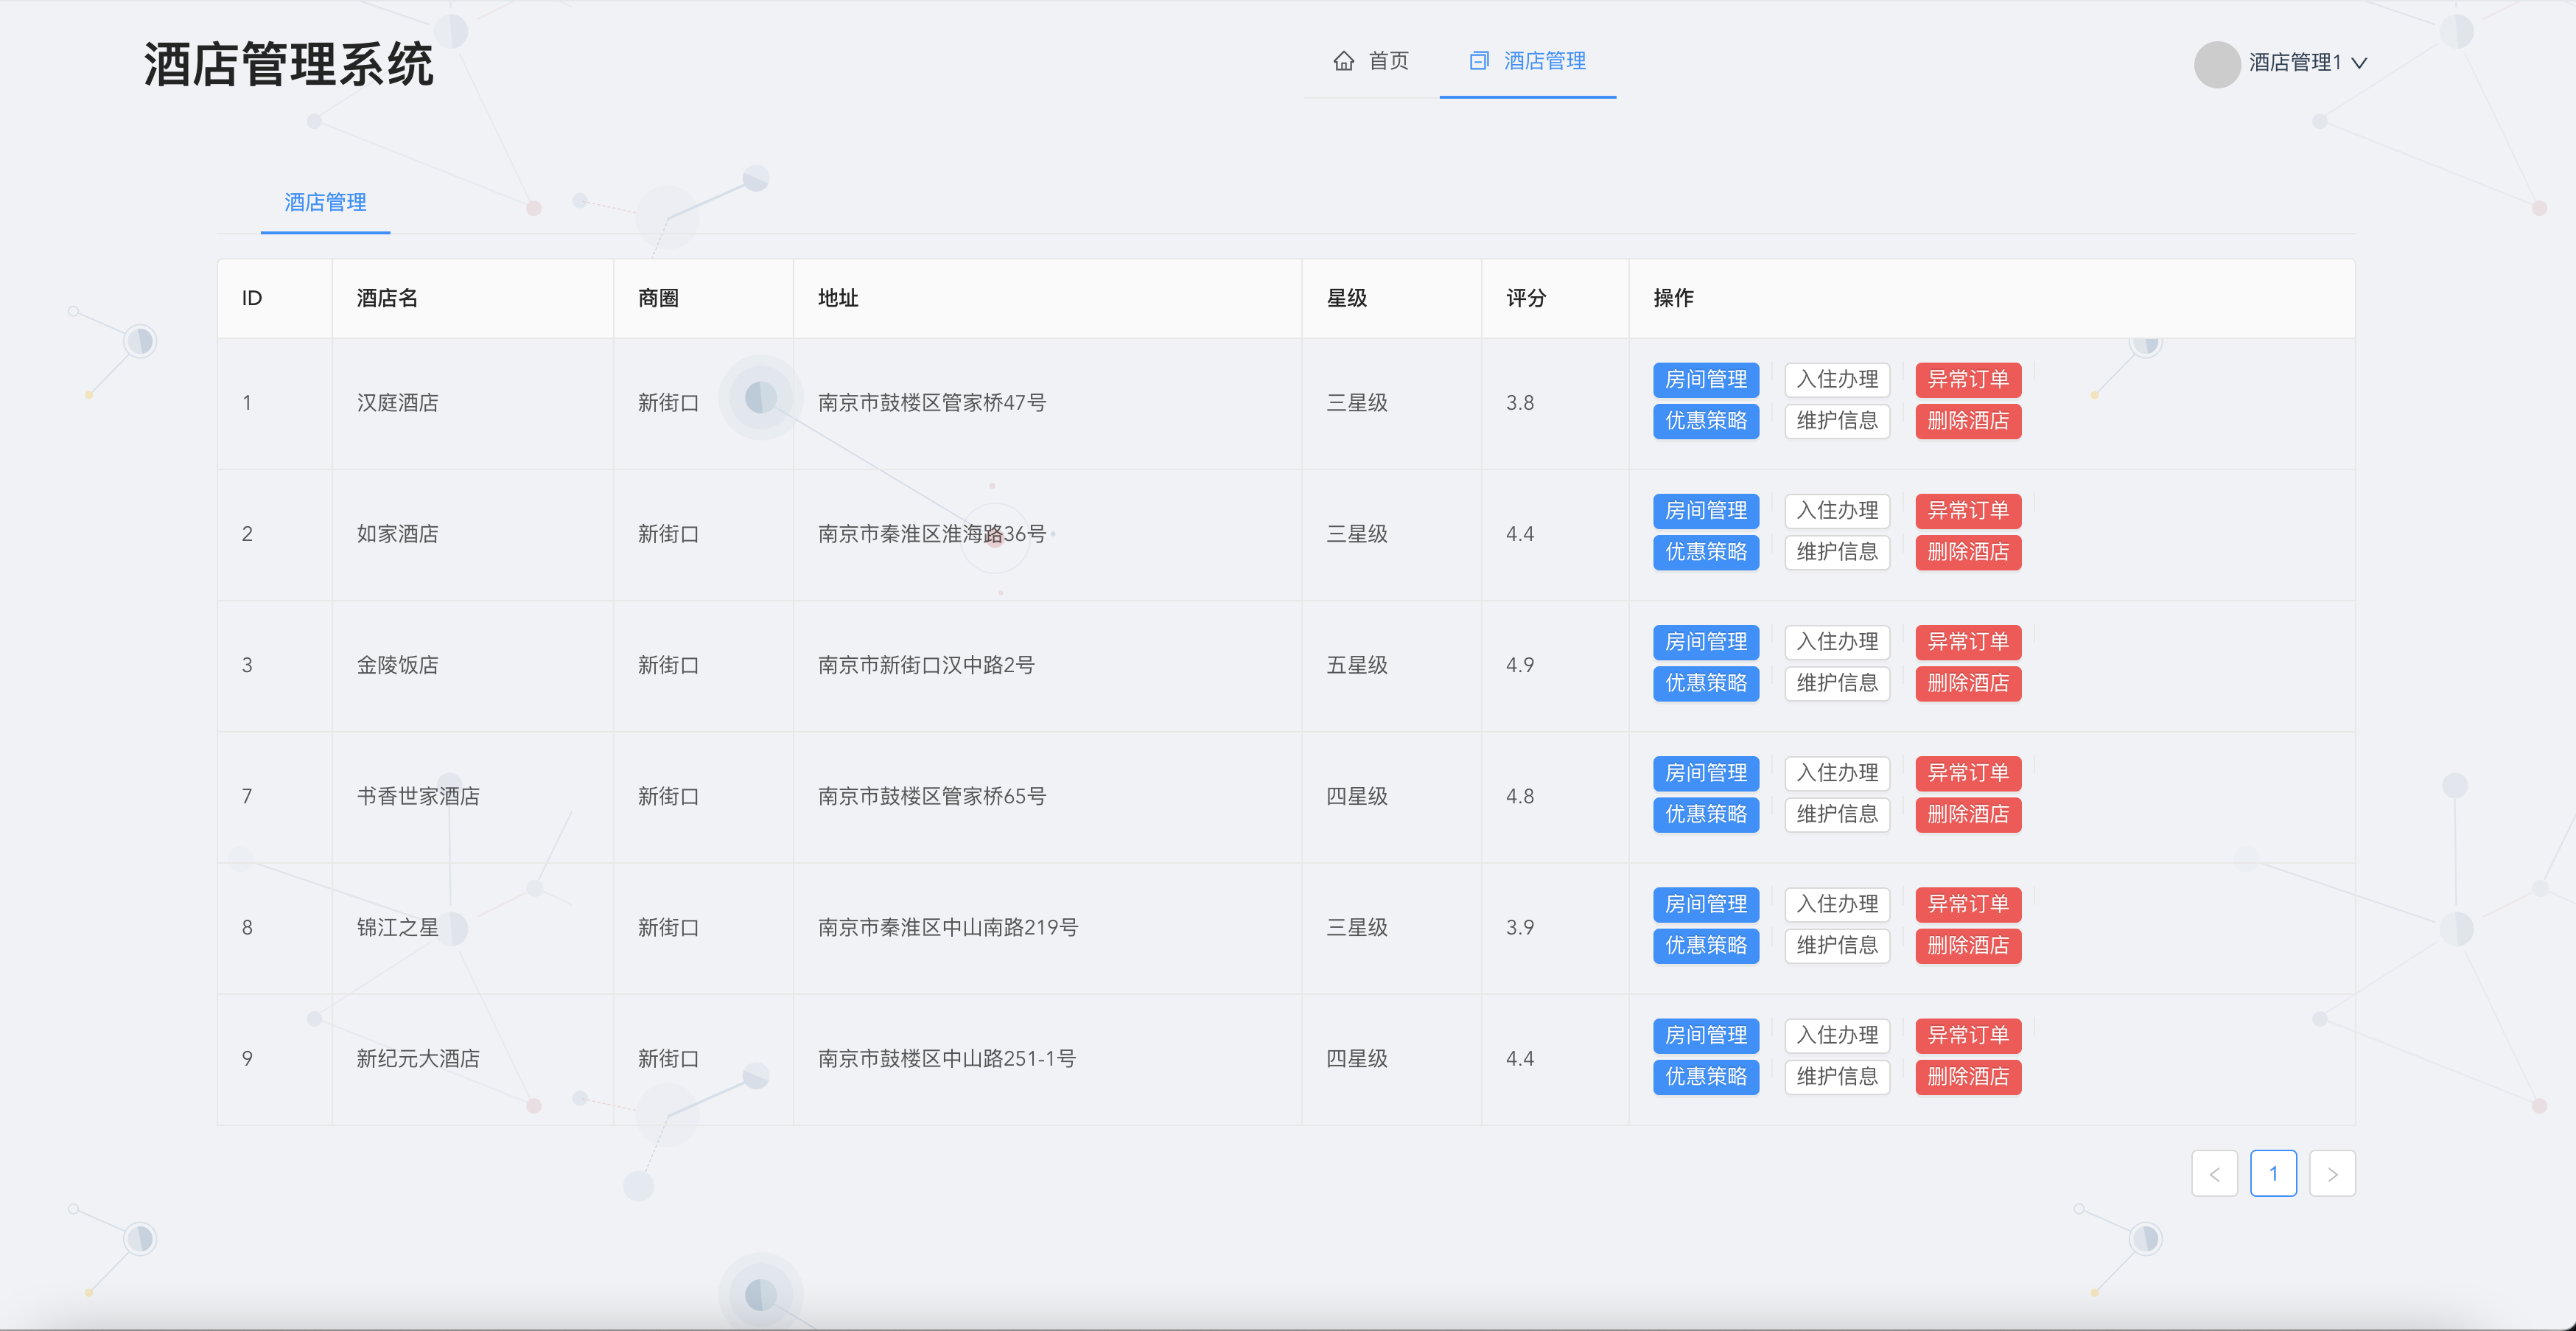Open 酒店管理 in the top navigation
Viewport: 2576px width, 1331px height.
1527,61
